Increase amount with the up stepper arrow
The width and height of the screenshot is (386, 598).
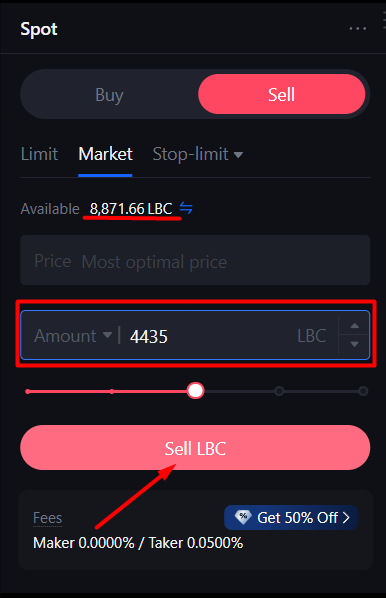click(355, 325)
